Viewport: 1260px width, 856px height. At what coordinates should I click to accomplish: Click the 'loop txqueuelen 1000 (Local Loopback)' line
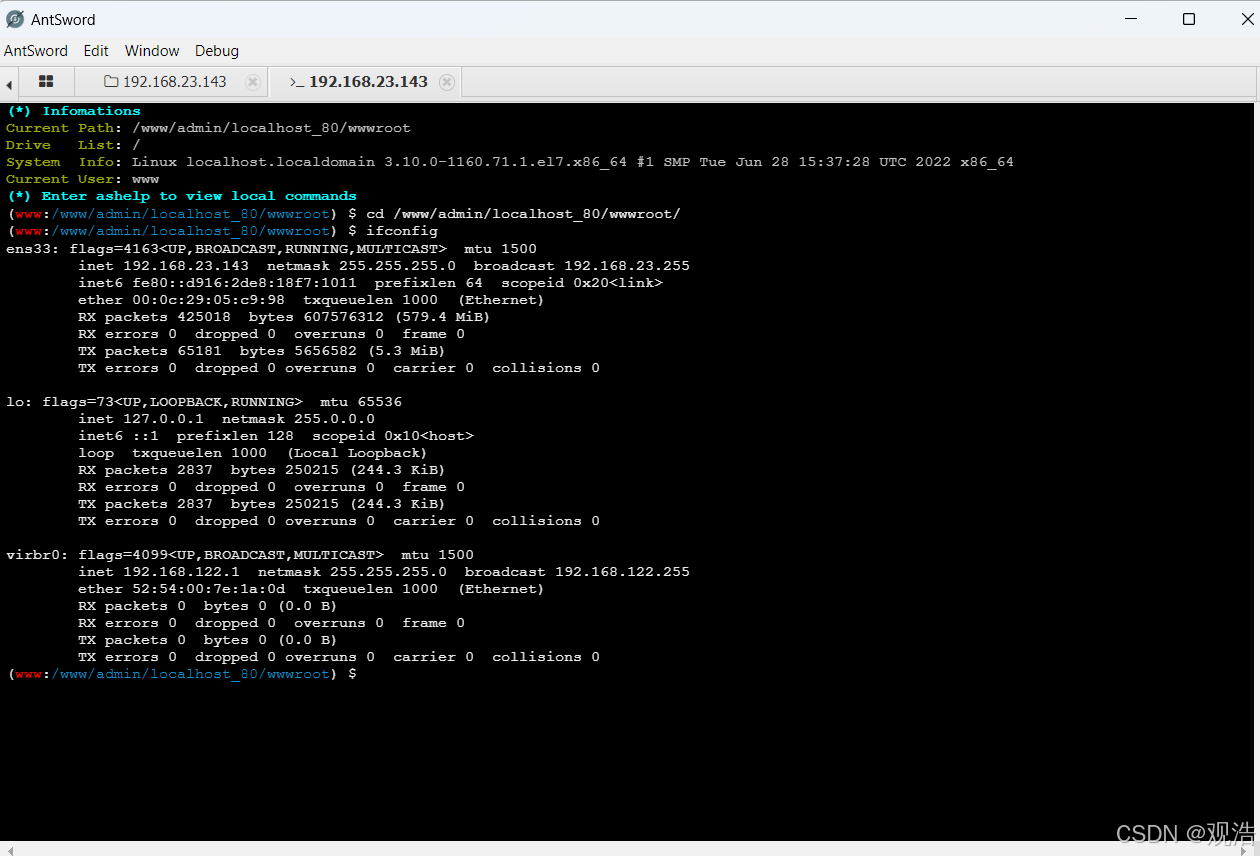tap(253, 452)
